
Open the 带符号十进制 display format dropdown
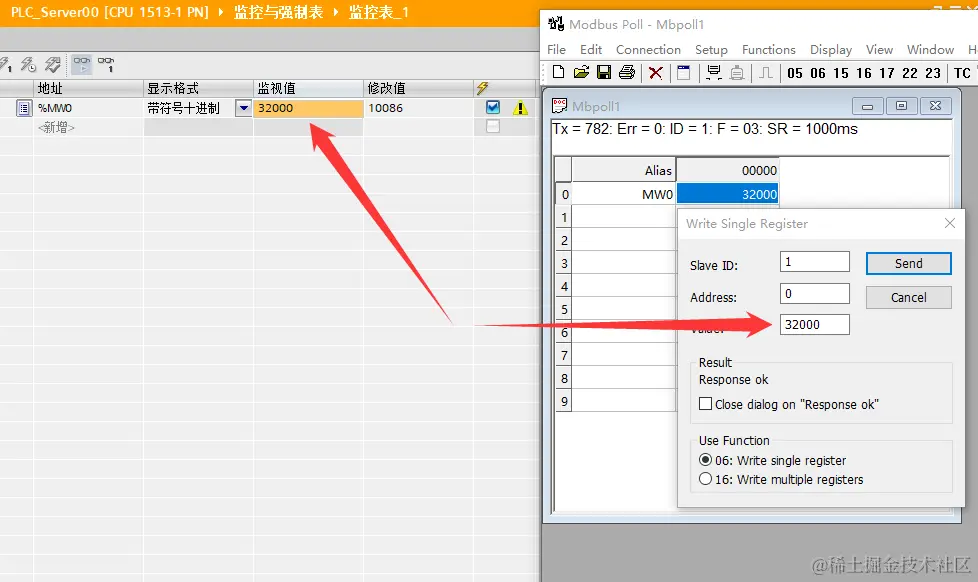point(243,108)
